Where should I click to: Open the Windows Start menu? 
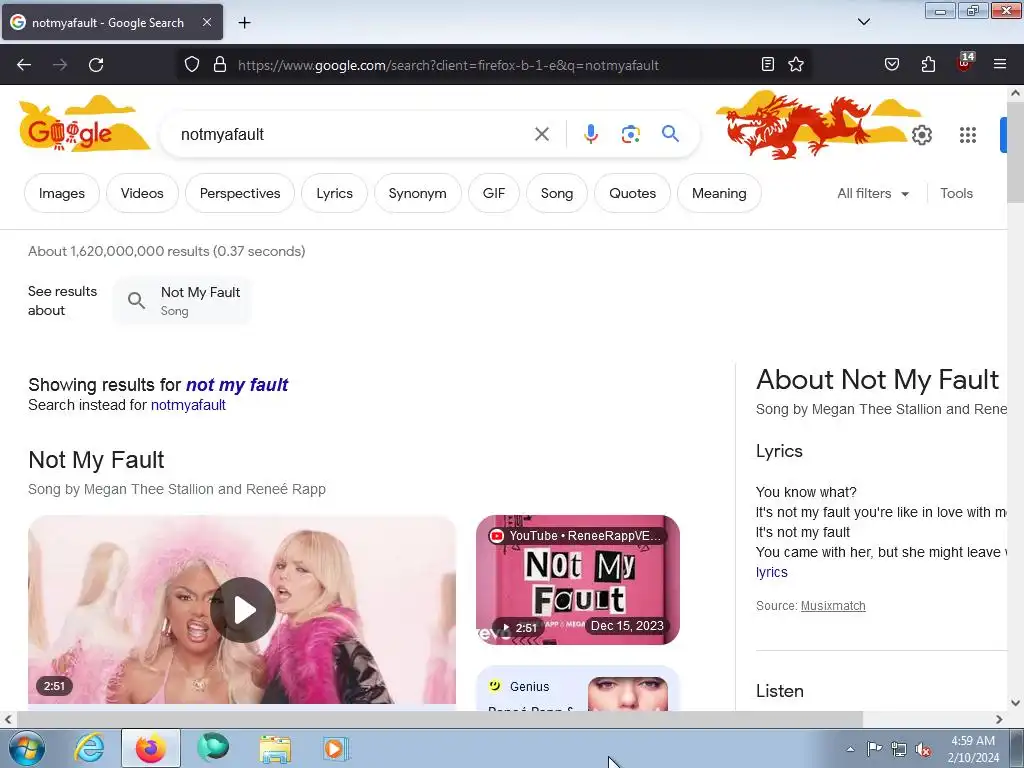(x=26, y=748)
